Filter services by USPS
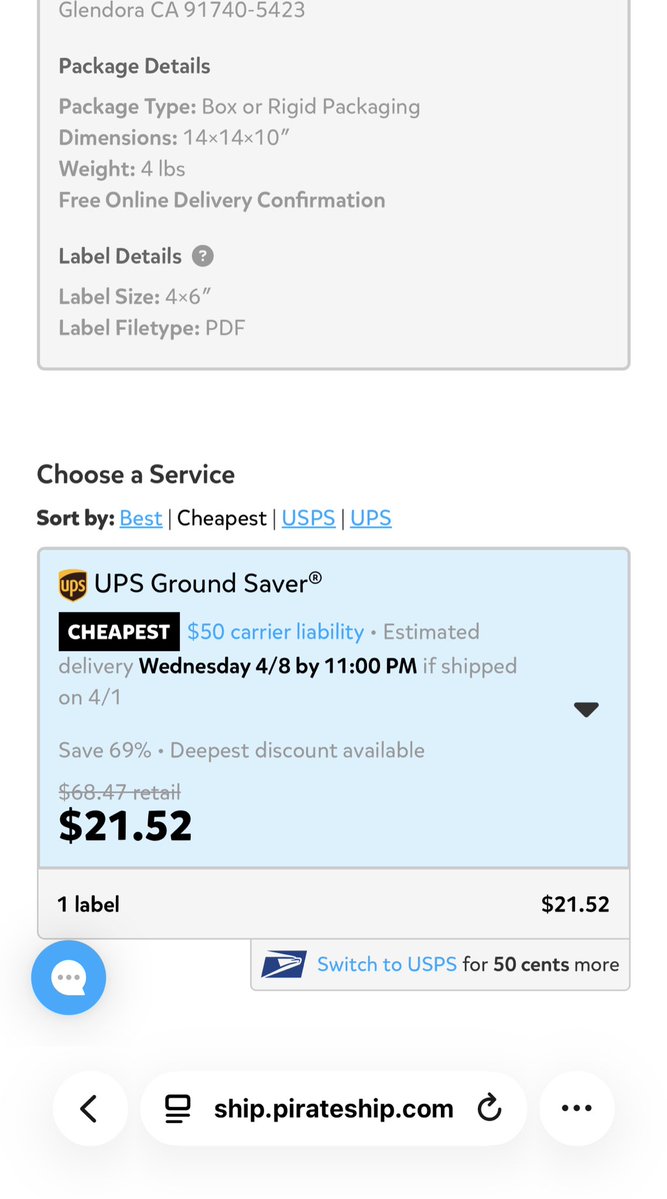Viewport: 667px width, 1199px height. coord(308,518)
